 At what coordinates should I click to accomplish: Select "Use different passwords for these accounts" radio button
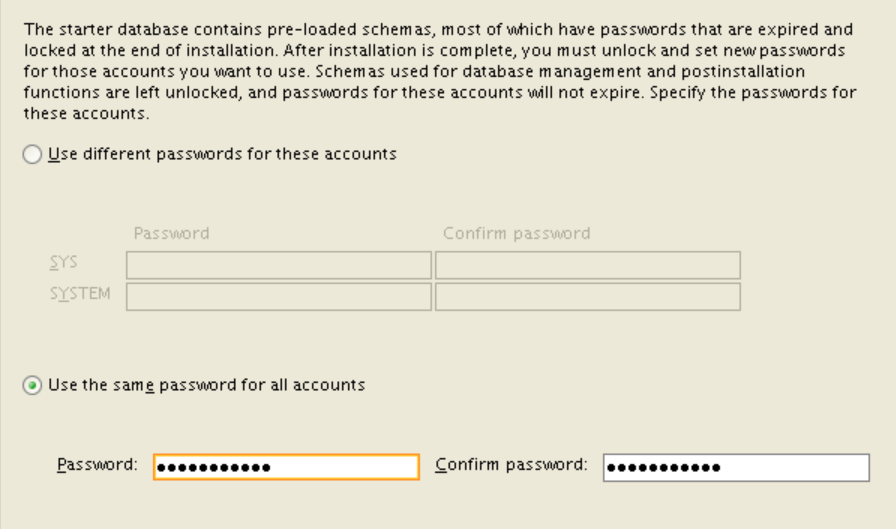click(x=33, y=155)
